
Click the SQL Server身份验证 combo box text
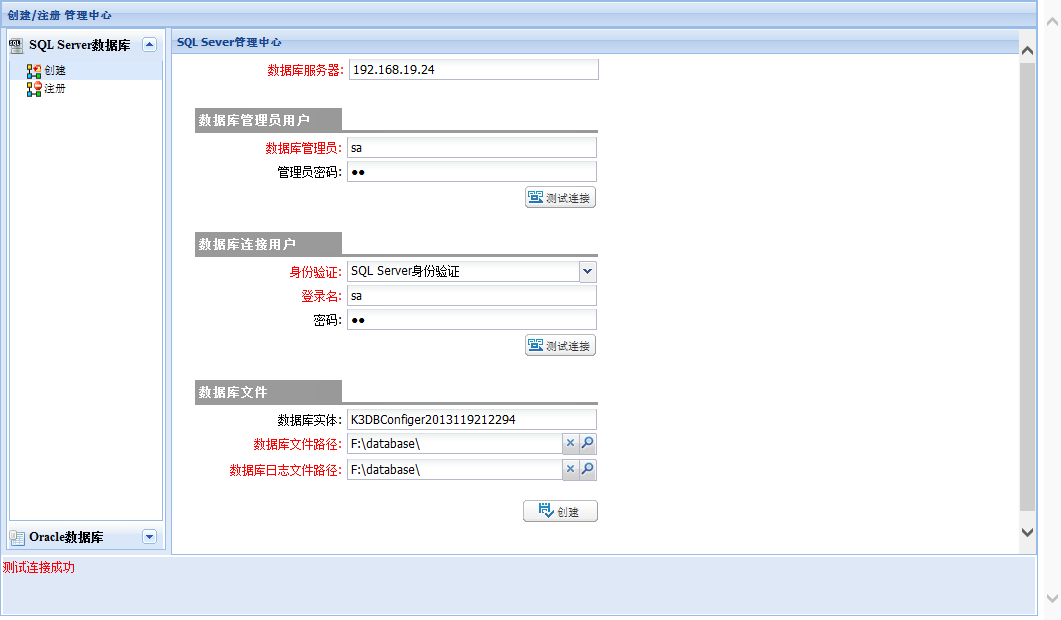(x=464, y=271)
